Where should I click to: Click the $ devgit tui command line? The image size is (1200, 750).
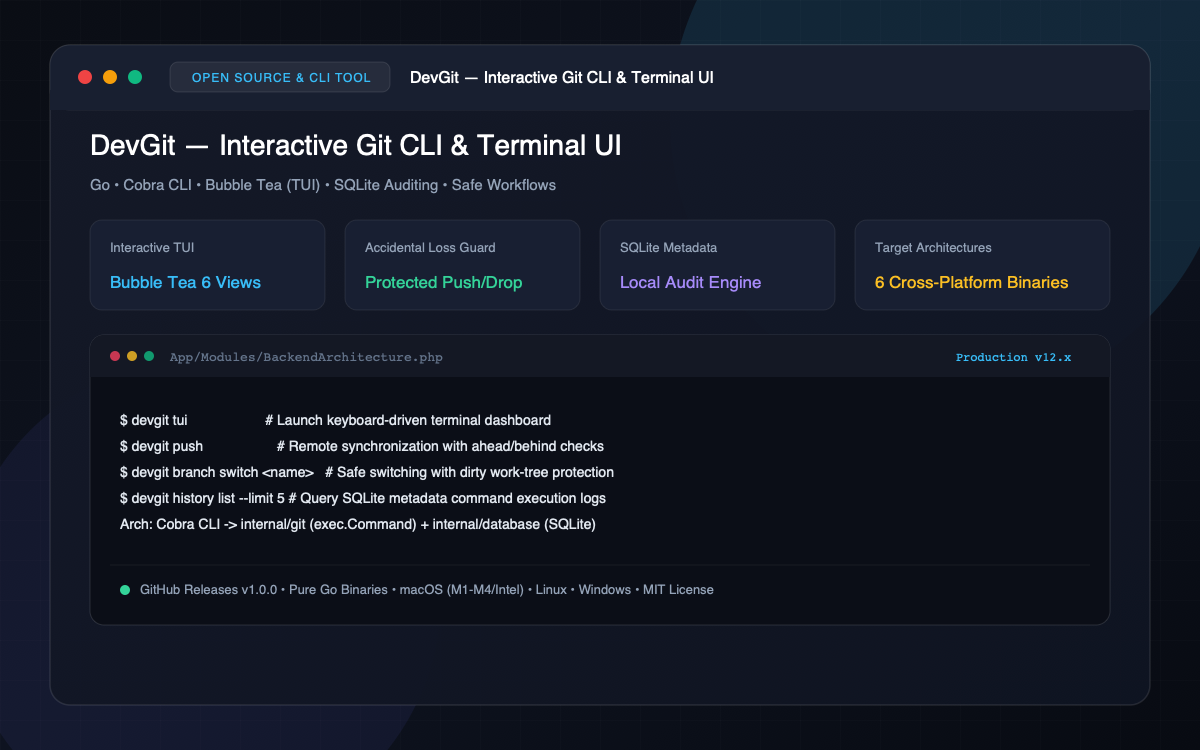335,420
